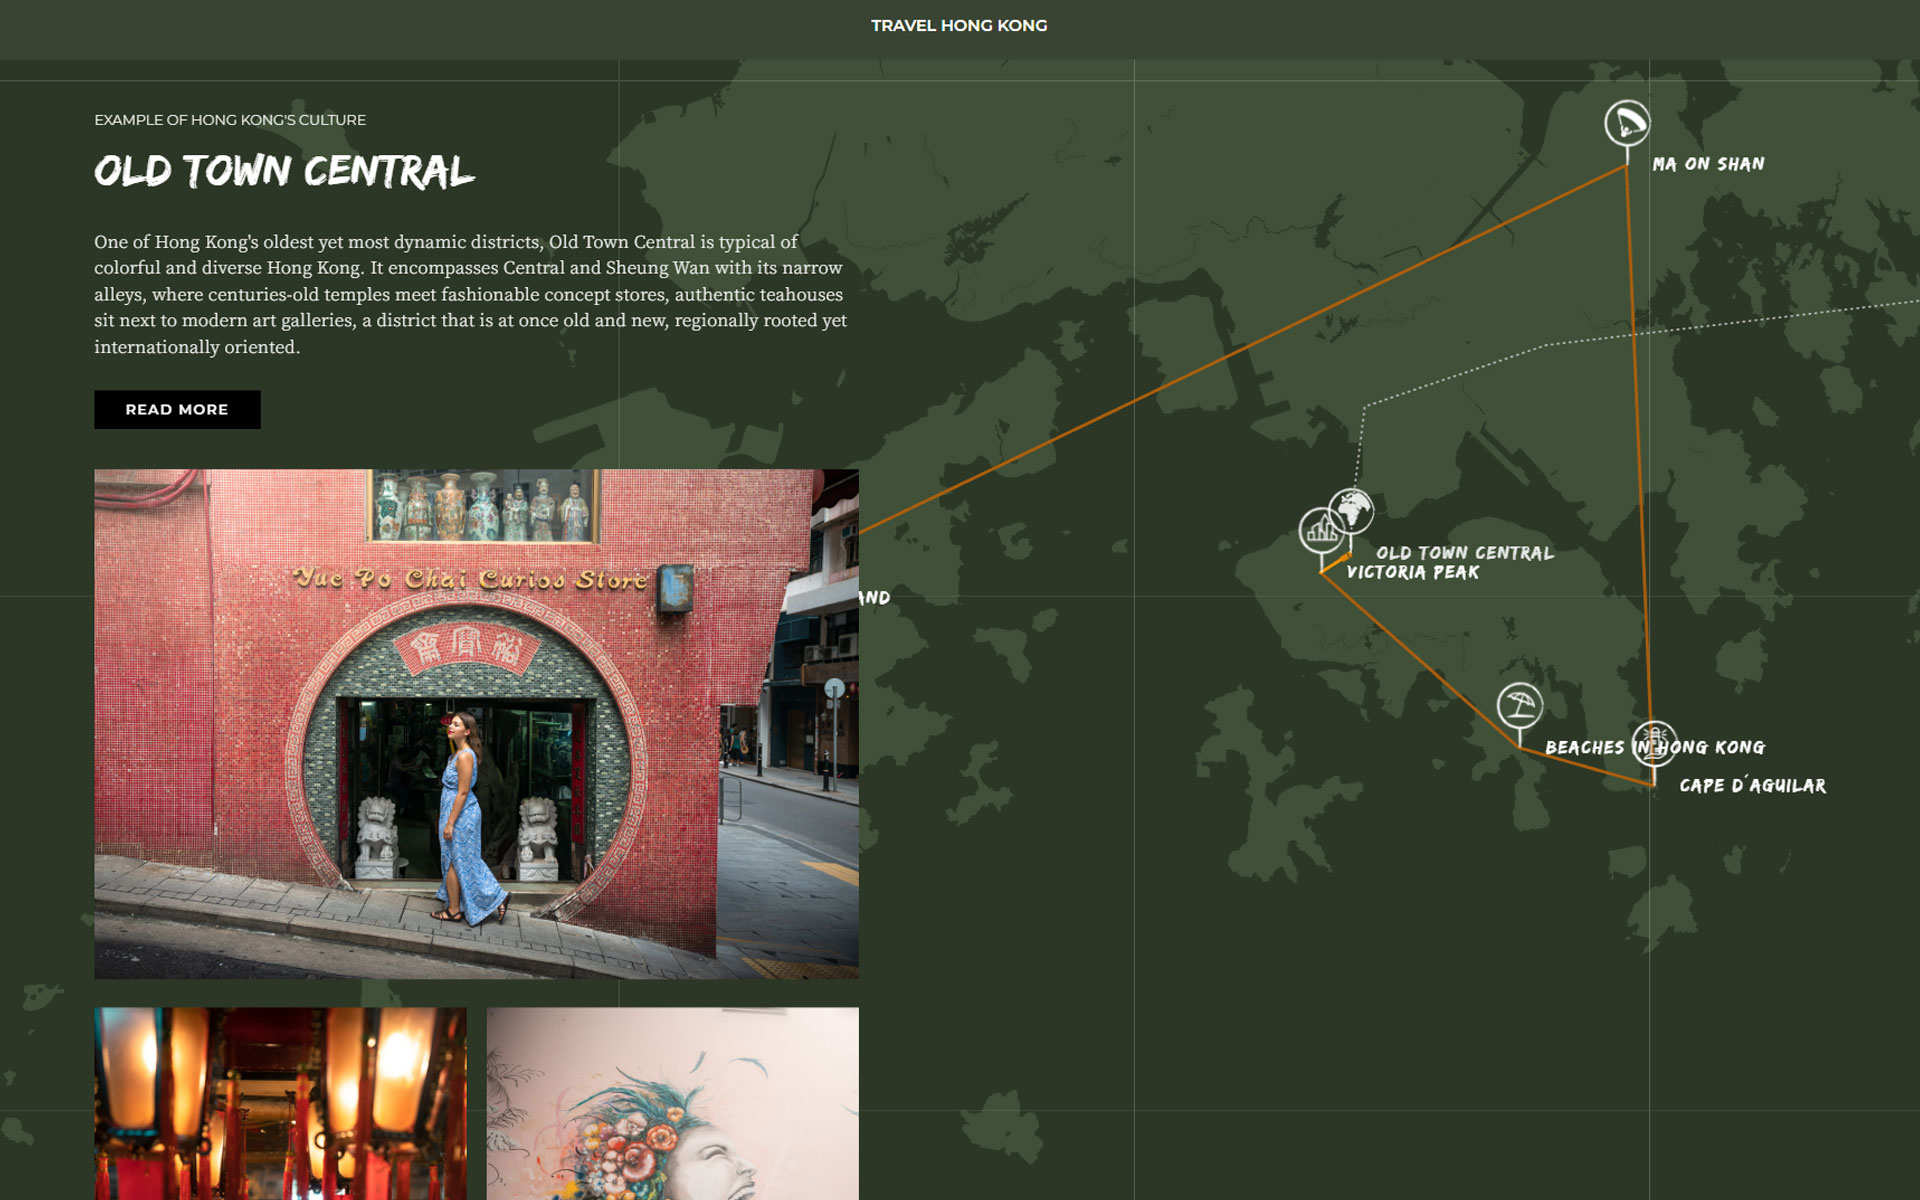
Task: Click the Read More button
Action: (177, 409)
